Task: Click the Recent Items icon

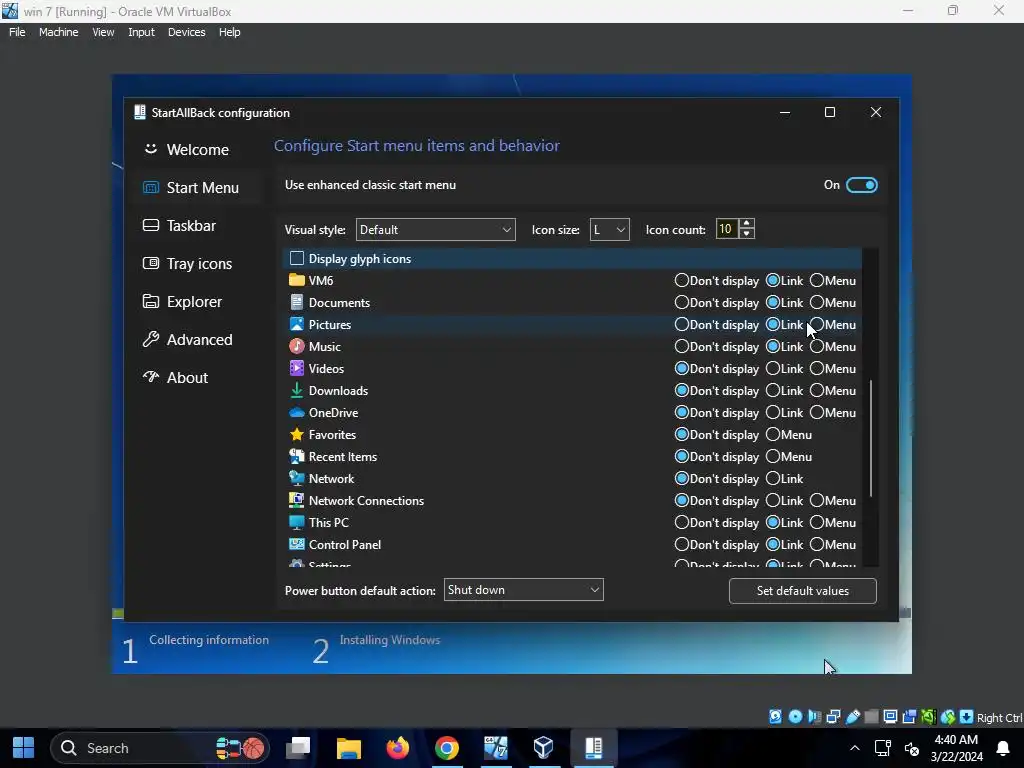Action: 296,456
